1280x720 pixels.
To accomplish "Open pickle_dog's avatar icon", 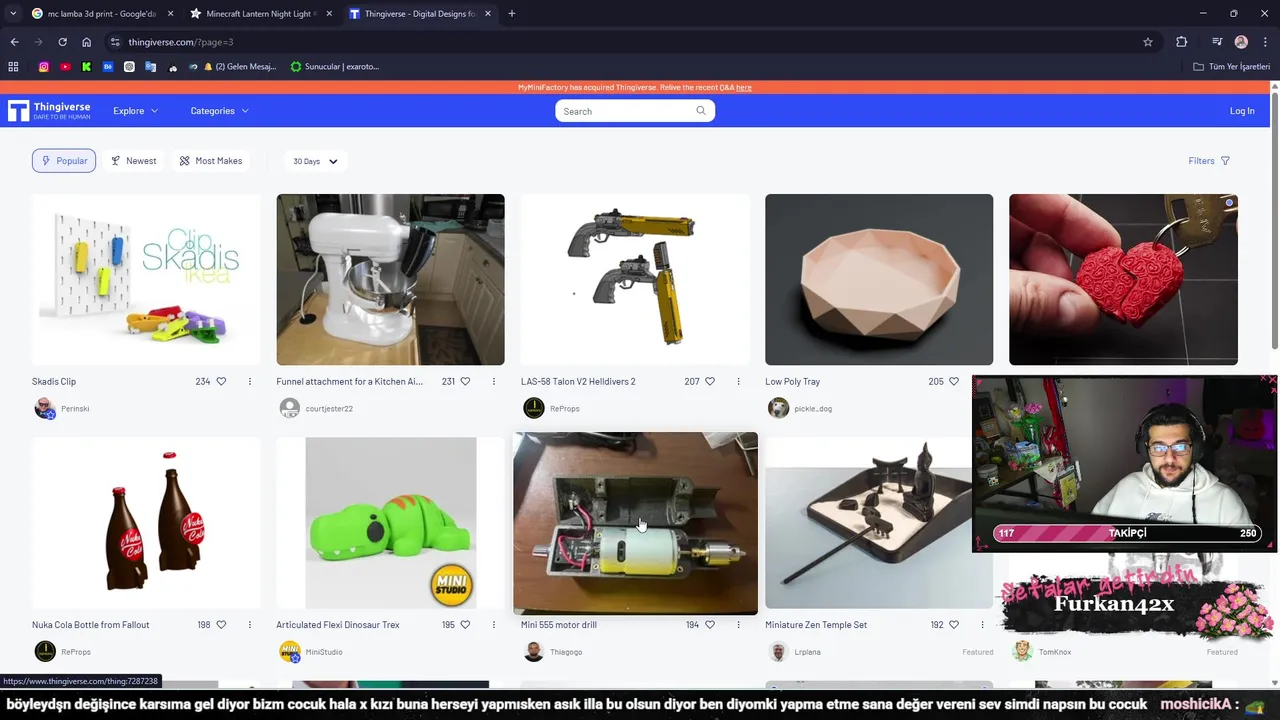I will [x=779, y=408].
